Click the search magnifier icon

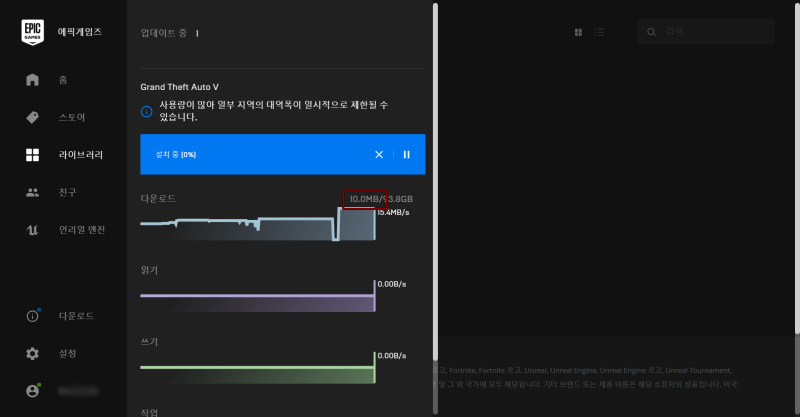651,32
